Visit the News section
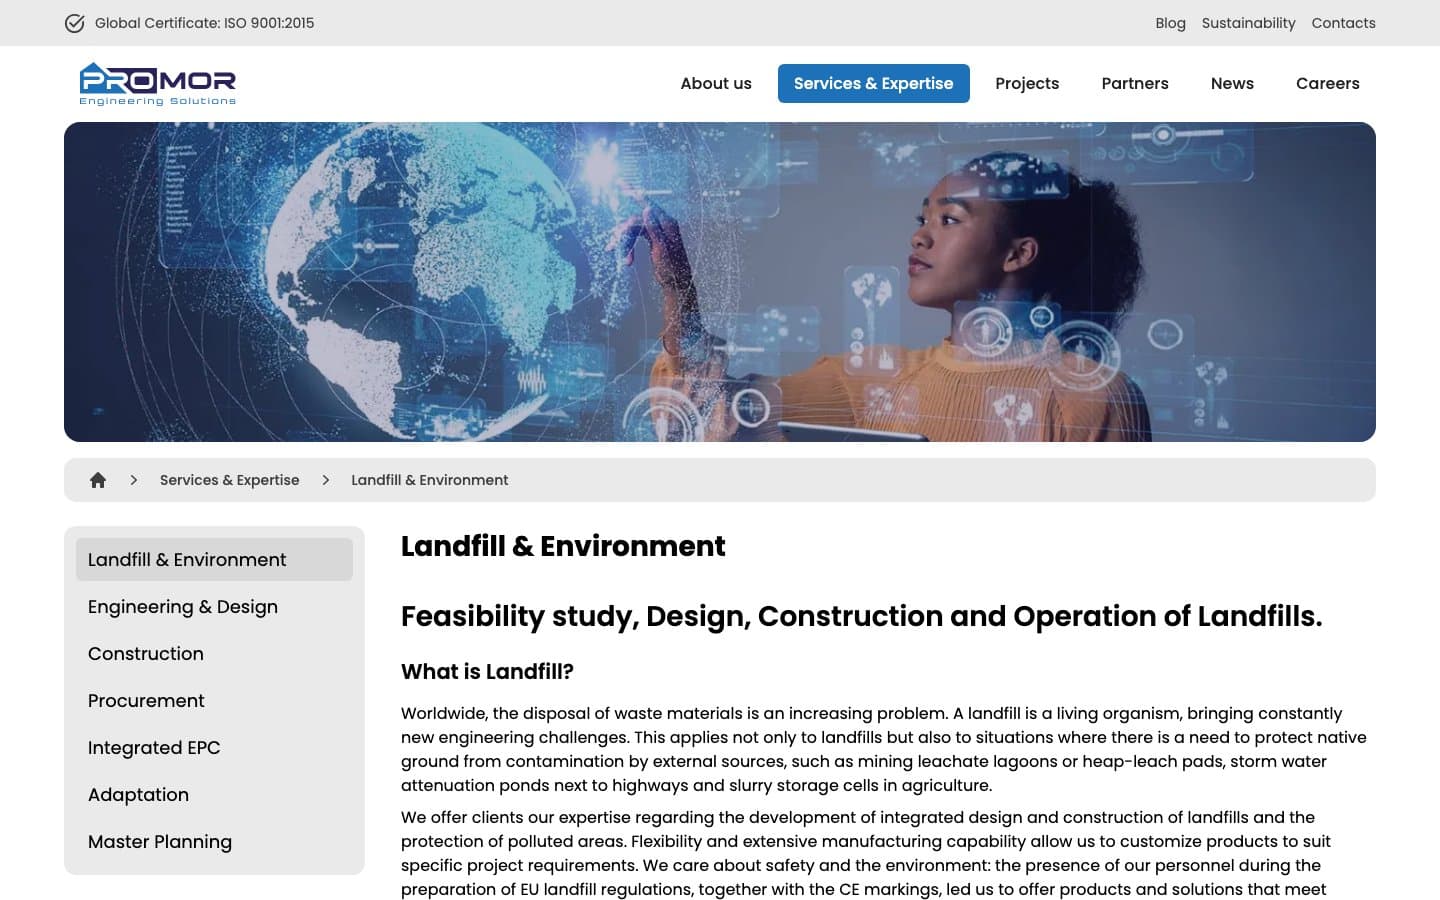 [x=1232, y=83]
